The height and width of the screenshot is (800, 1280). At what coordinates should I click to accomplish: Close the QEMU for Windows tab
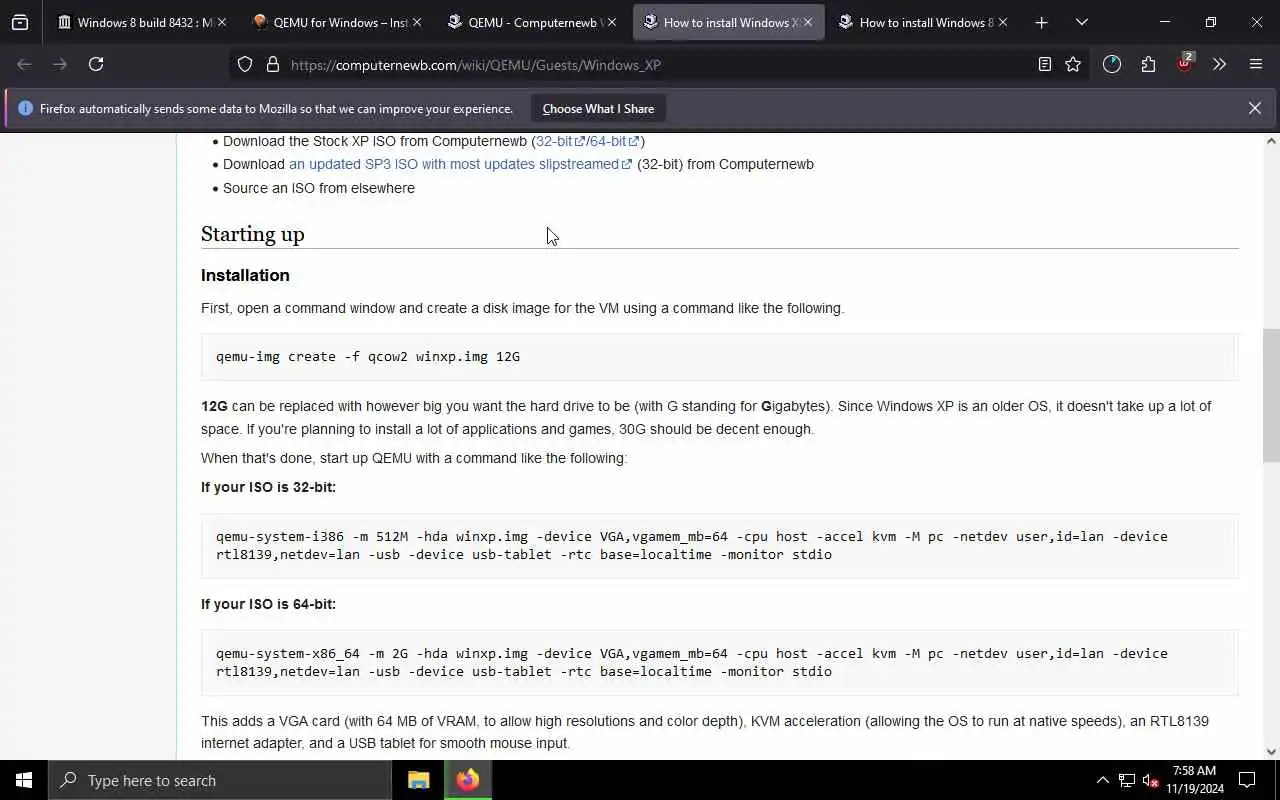point(416,22)
